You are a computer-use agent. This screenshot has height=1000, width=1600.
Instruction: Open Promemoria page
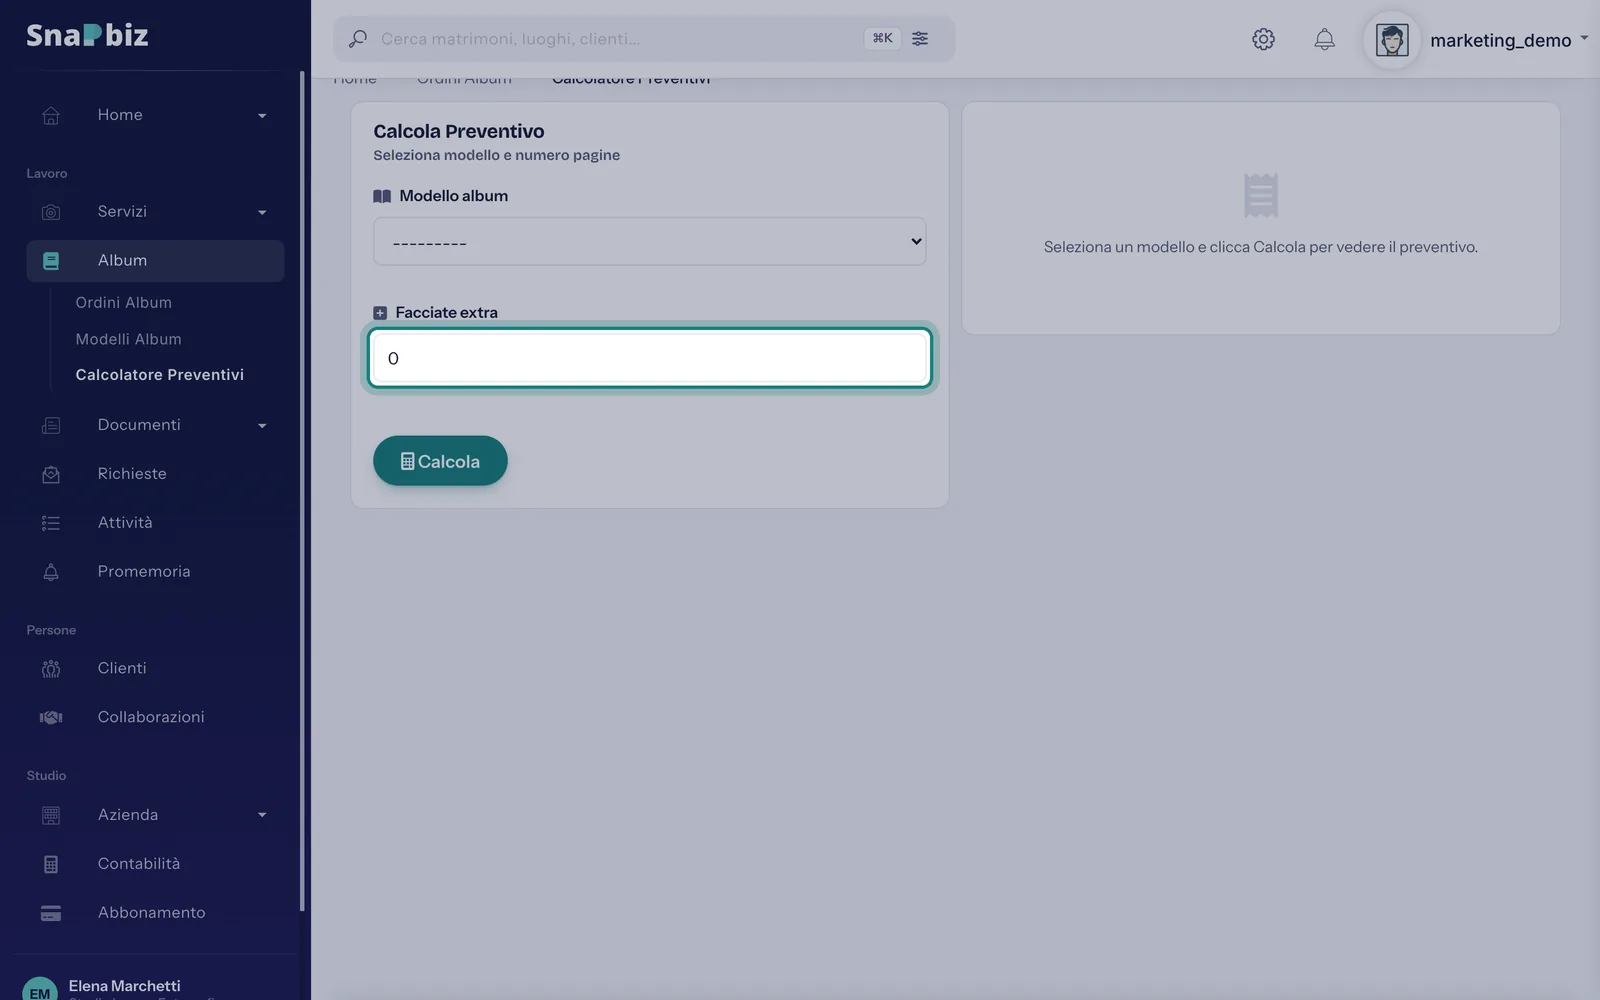pos(144,572)
